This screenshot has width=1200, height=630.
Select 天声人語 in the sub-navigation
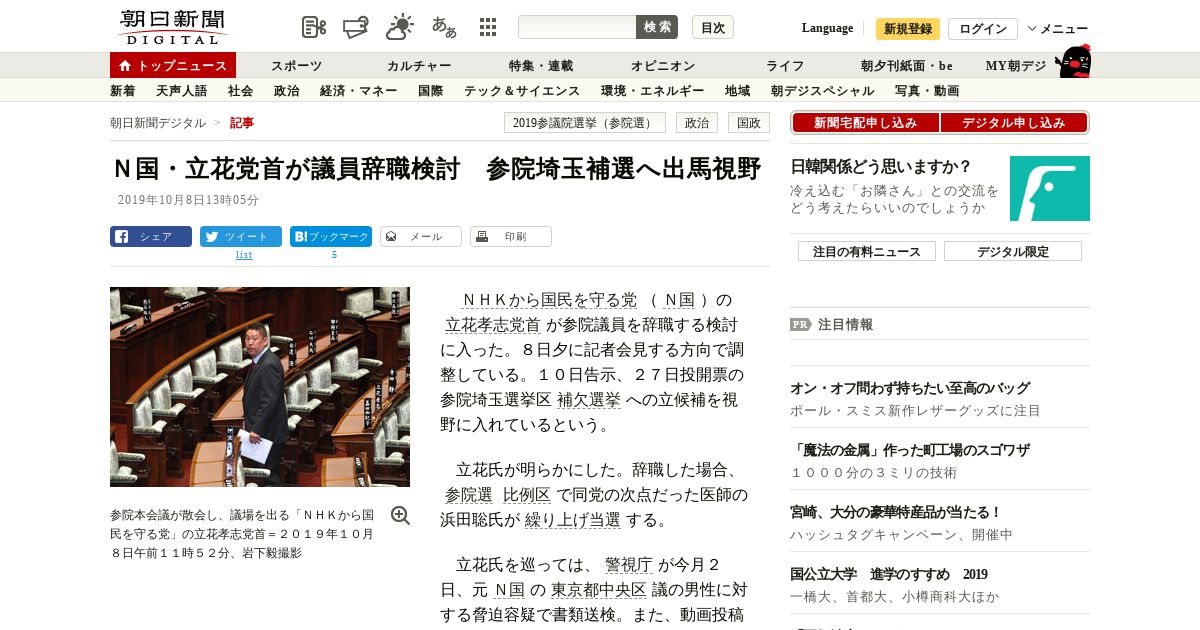[182, 91]
